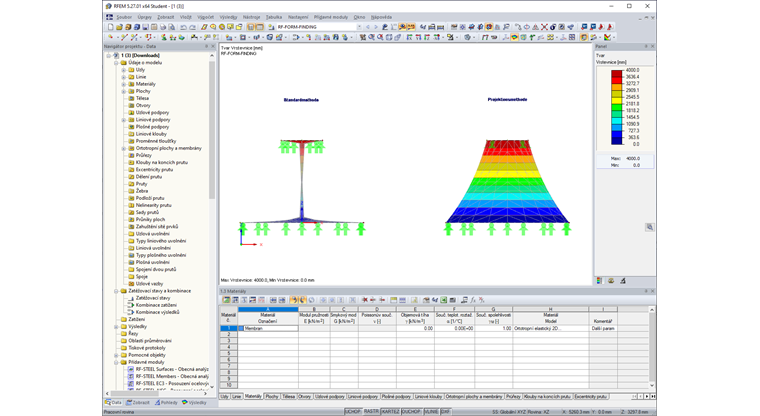Click the print icon in toolbar
760x416 pixels.
pyautogui.click(x=163, y=27)
